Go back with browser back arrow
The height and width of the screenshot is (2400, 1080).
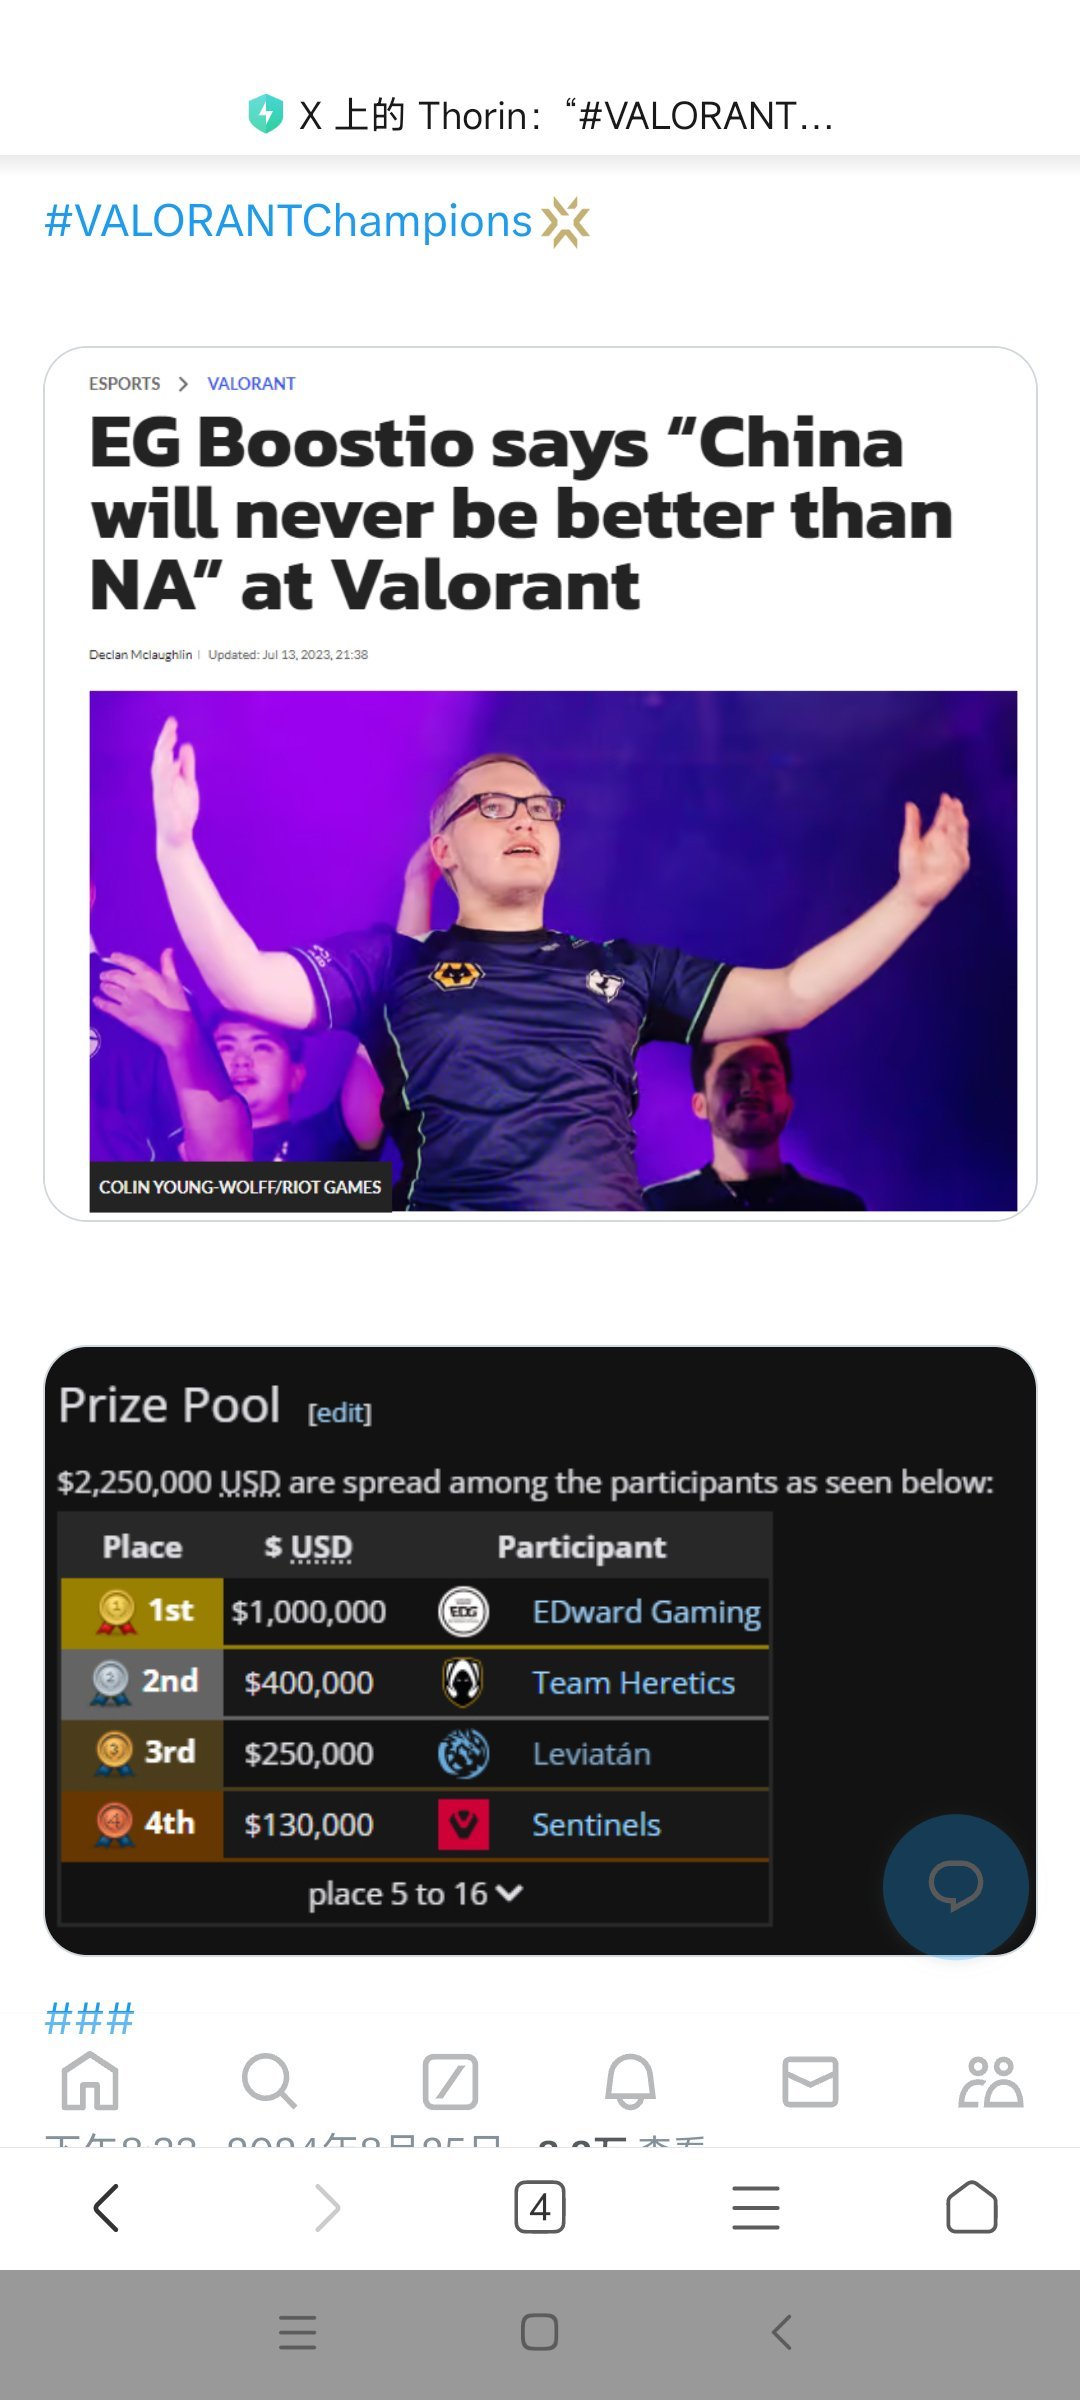[107, 2207]
